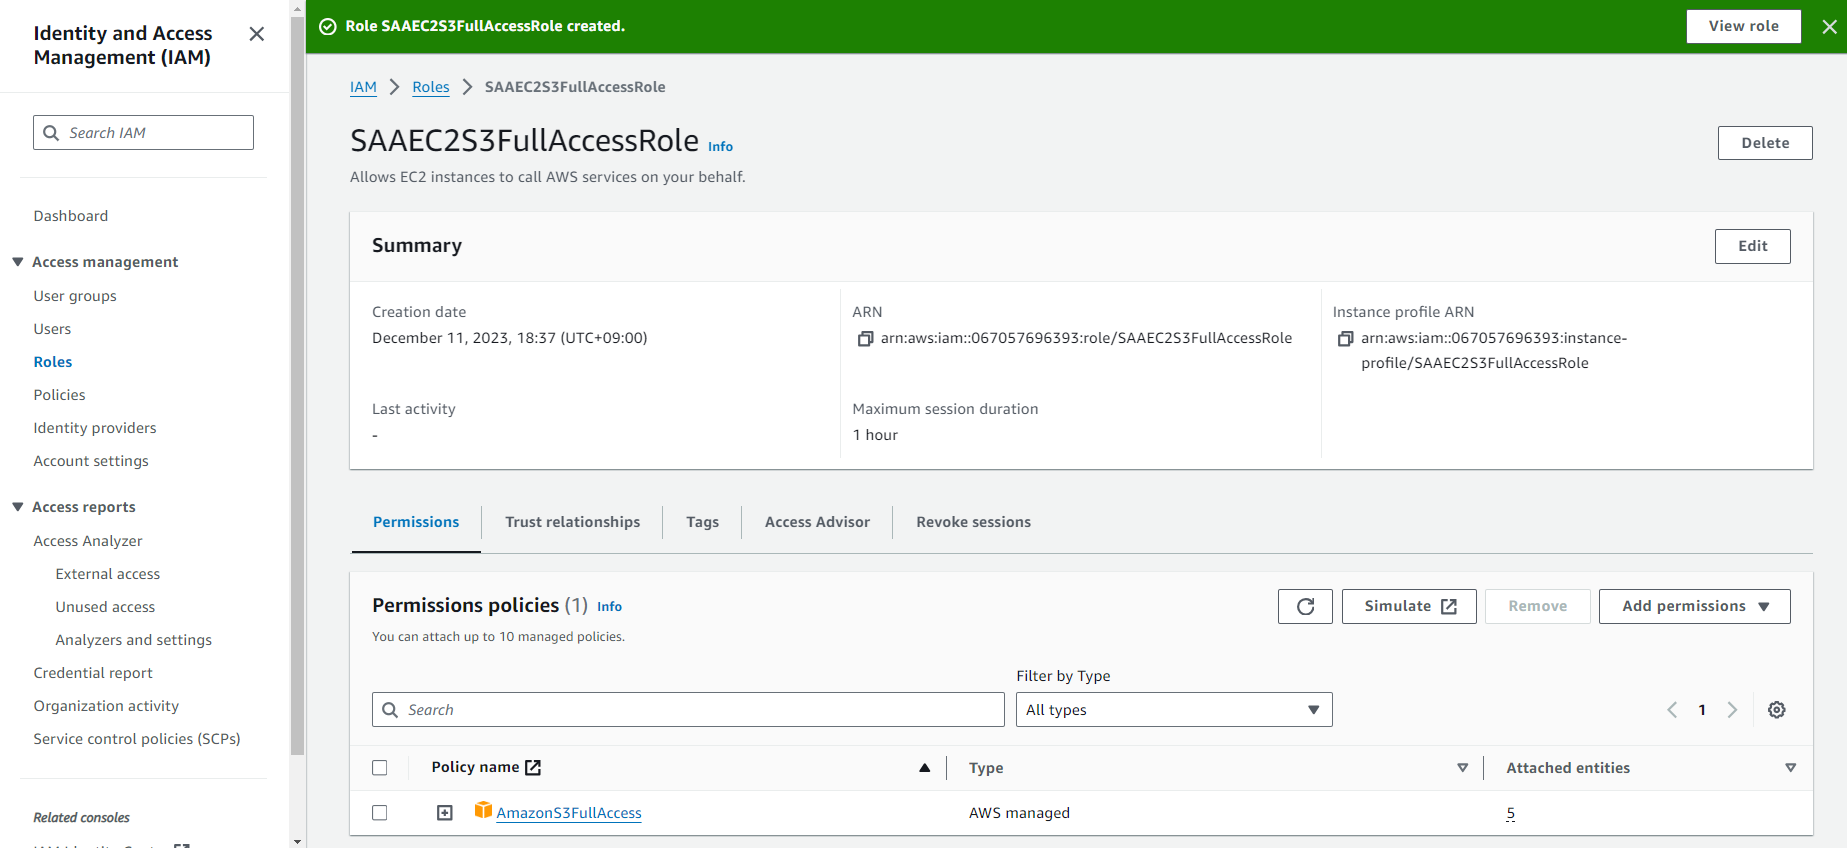Open the Access Advisor tab

click(817, 522)
